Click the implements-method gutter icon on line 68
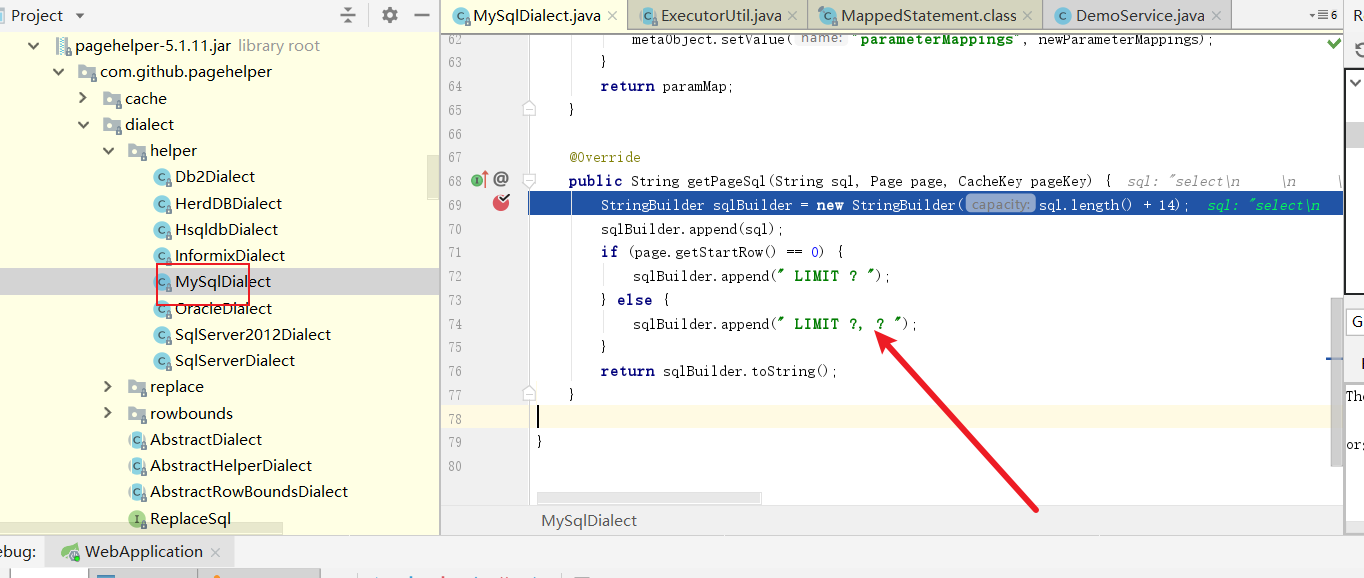The image size is (1364, 578). click(479, 180)
